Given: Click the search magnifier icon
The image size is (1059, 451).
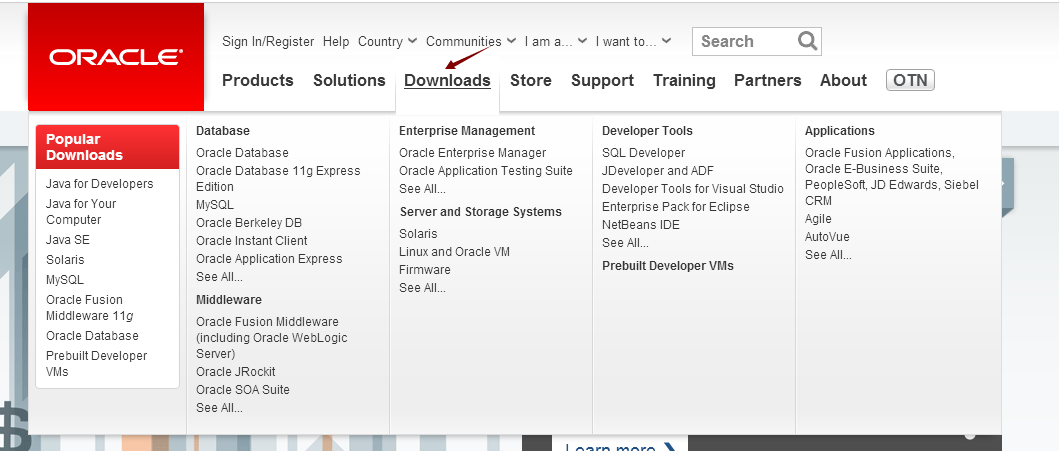Looking at the screenshot, I should (x=807, y=41).
